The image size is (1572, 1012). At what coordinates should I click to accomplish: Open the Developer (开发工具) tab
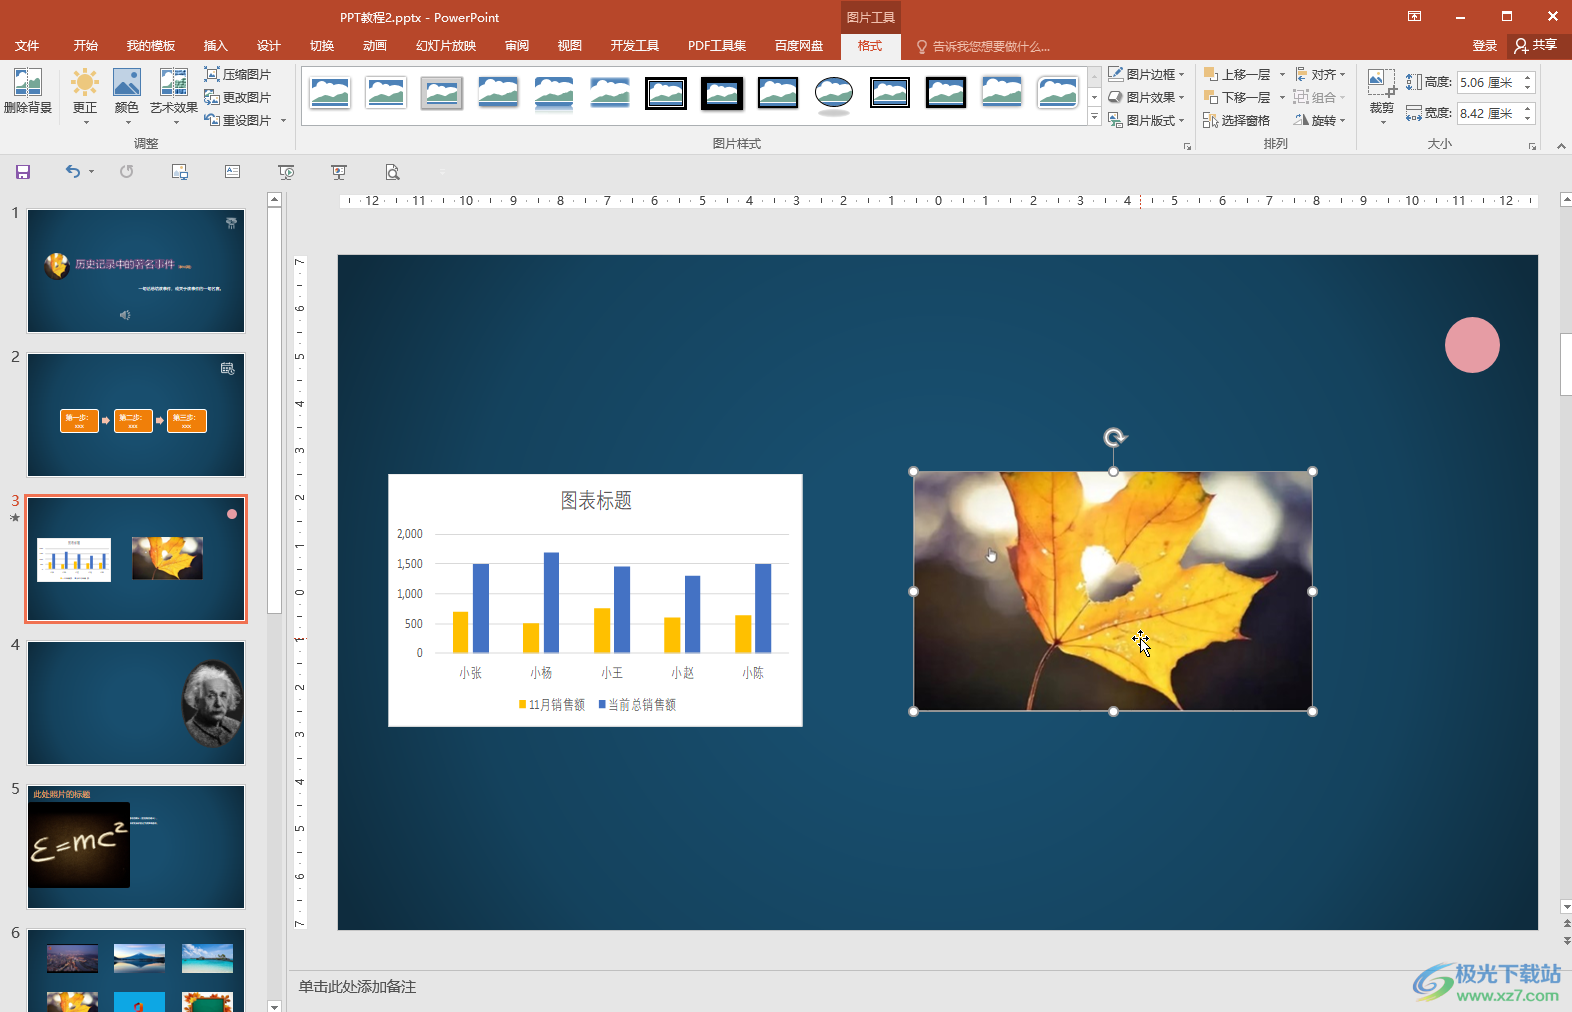click(635, 46)
